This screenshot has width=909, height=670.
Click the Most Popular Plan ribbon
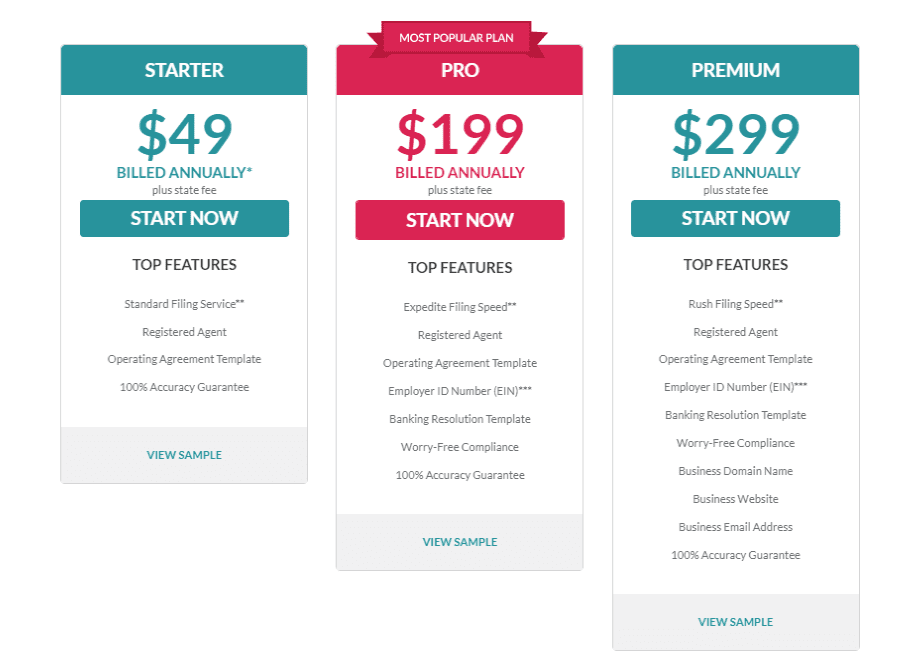pyautogui.click(x=459, y=38)
